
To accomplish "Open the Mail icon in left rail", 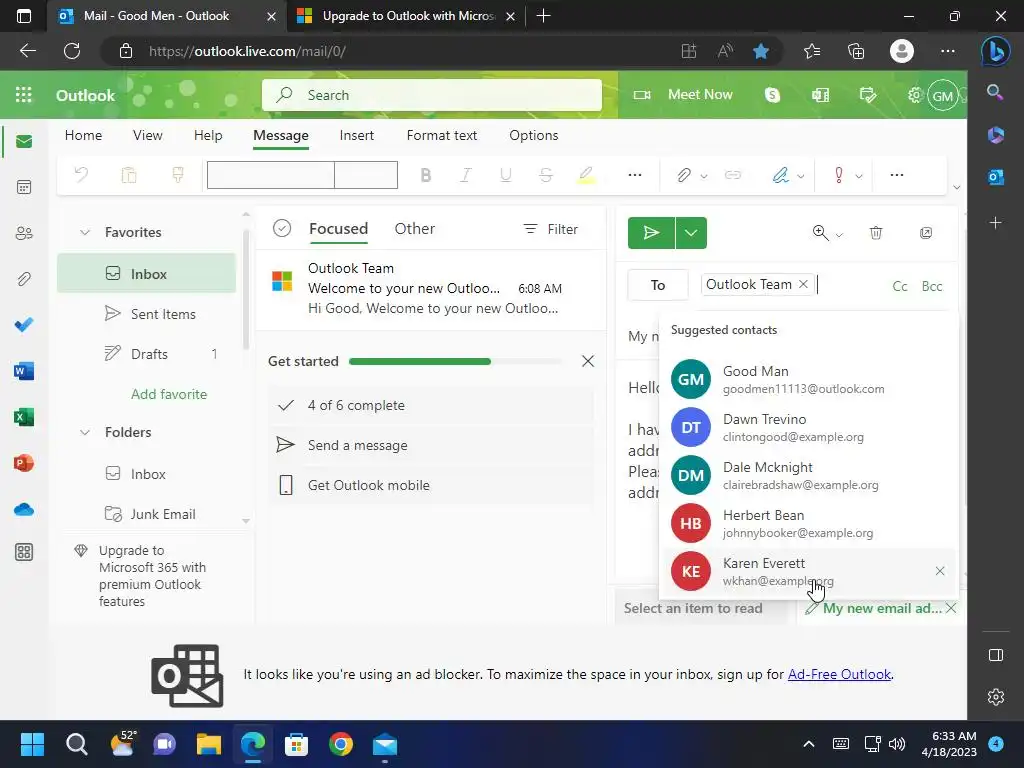I will click(x=24, y=142).
